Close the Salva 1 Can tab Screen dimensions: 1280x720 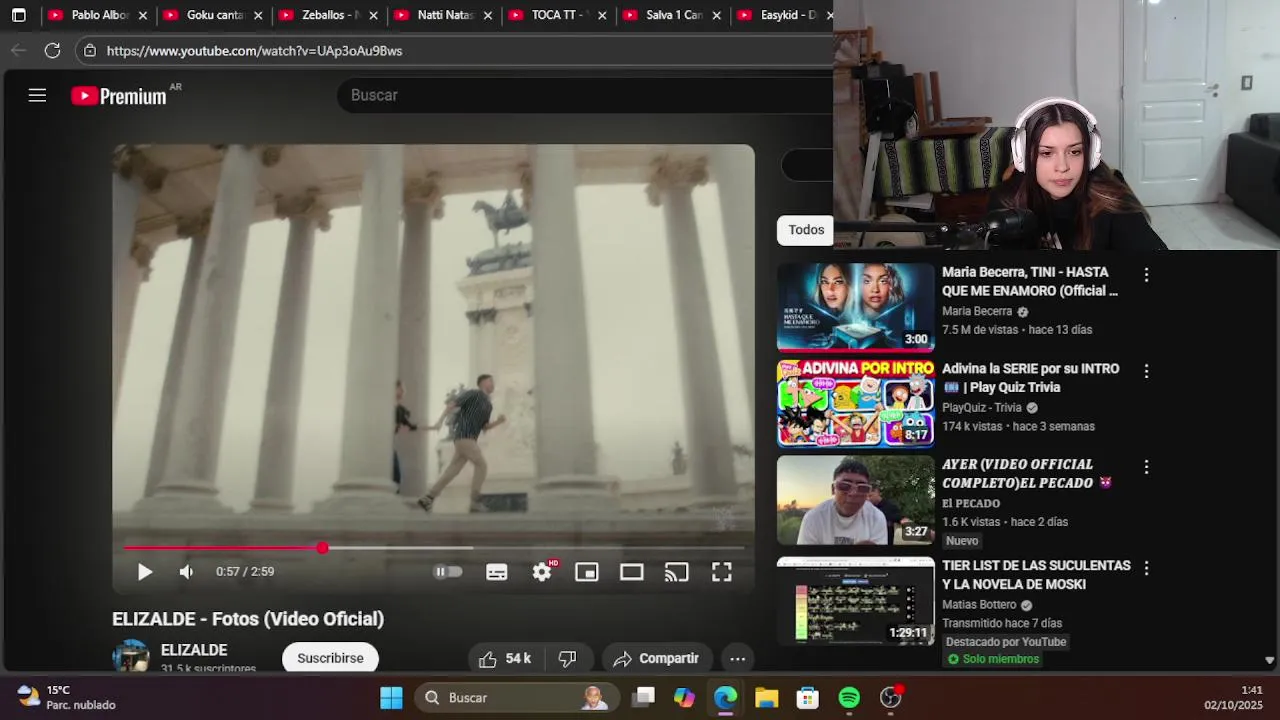(716, 16)
